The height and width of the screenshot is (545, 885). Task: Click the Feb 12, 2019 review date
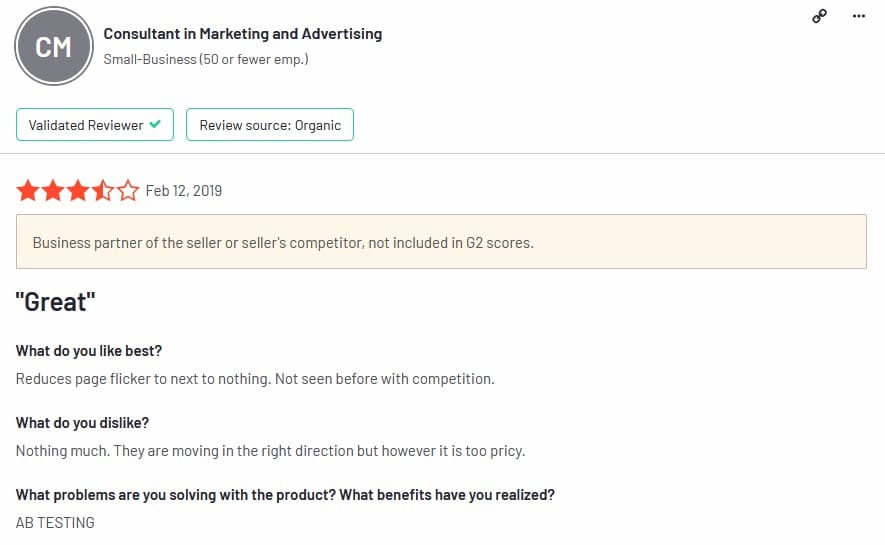point(184,191)
